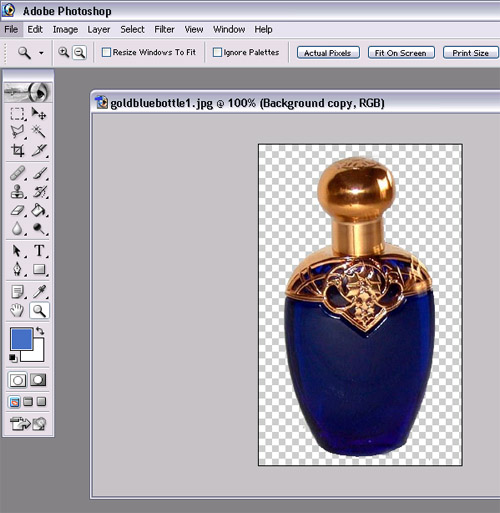This screenshot has height=513, width=500.
Task: Select the Clone Stamp tool
Action: [17, 192]
